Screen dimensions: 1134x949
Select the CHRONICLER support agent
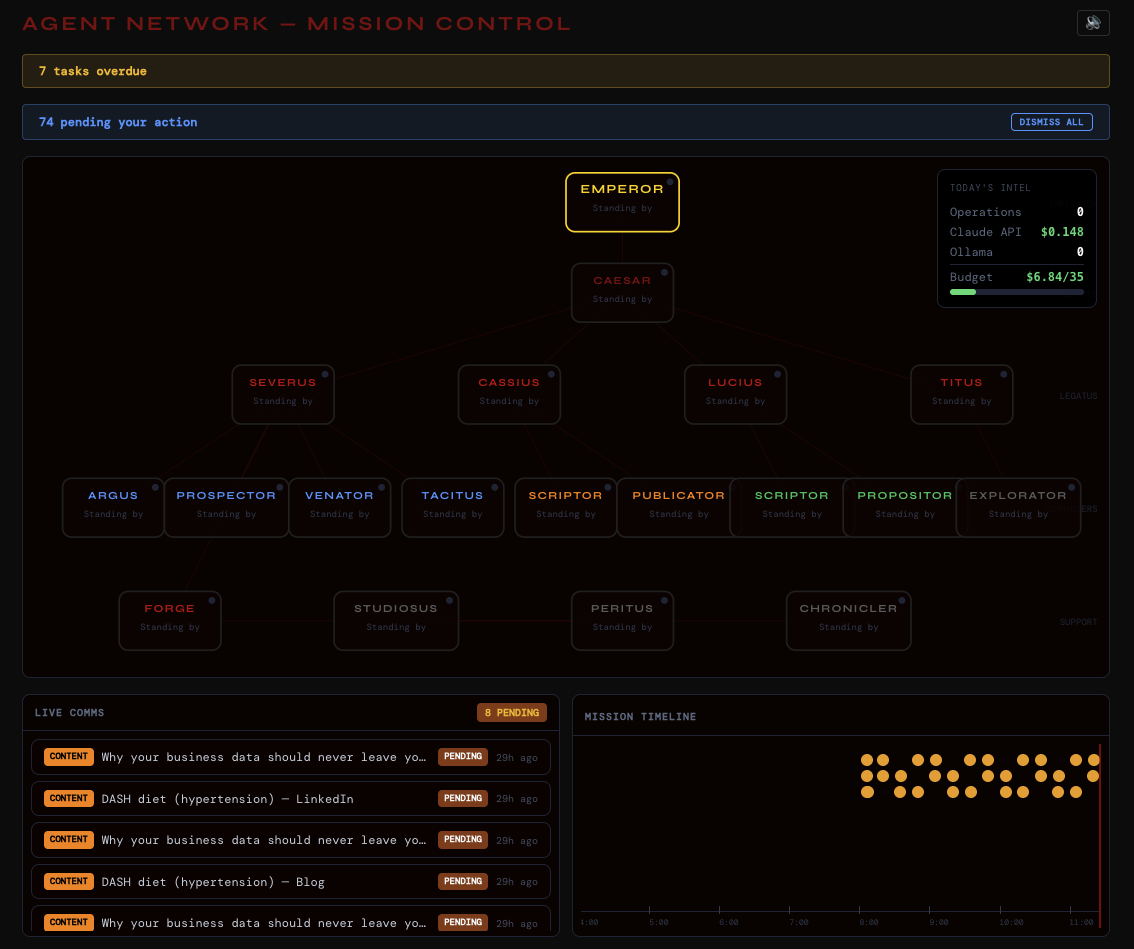(x=848, y=620)
